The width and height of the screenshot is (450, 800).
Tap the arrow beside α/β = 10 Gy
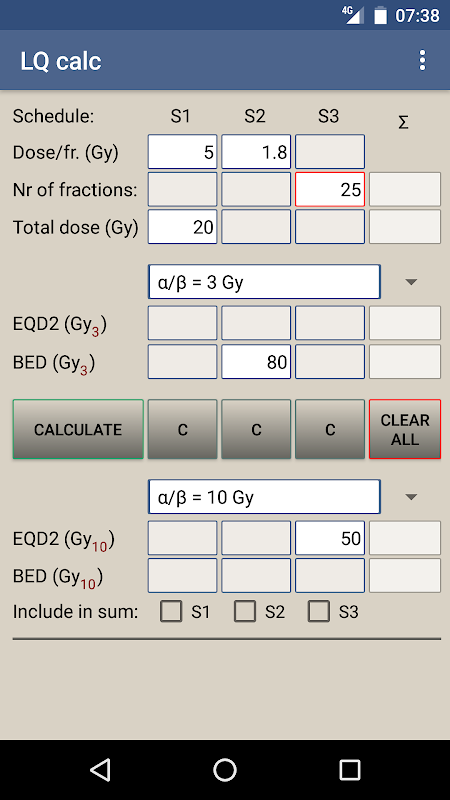tap(411, 496)
